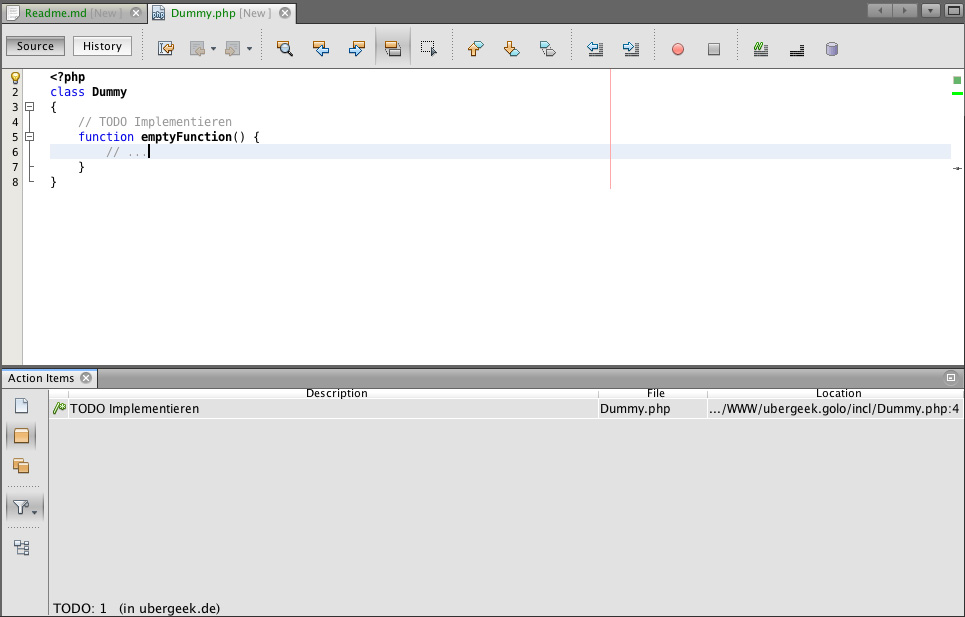Toggle group tasks by category icon
This screenshot has width=965, height=617.
22,547
